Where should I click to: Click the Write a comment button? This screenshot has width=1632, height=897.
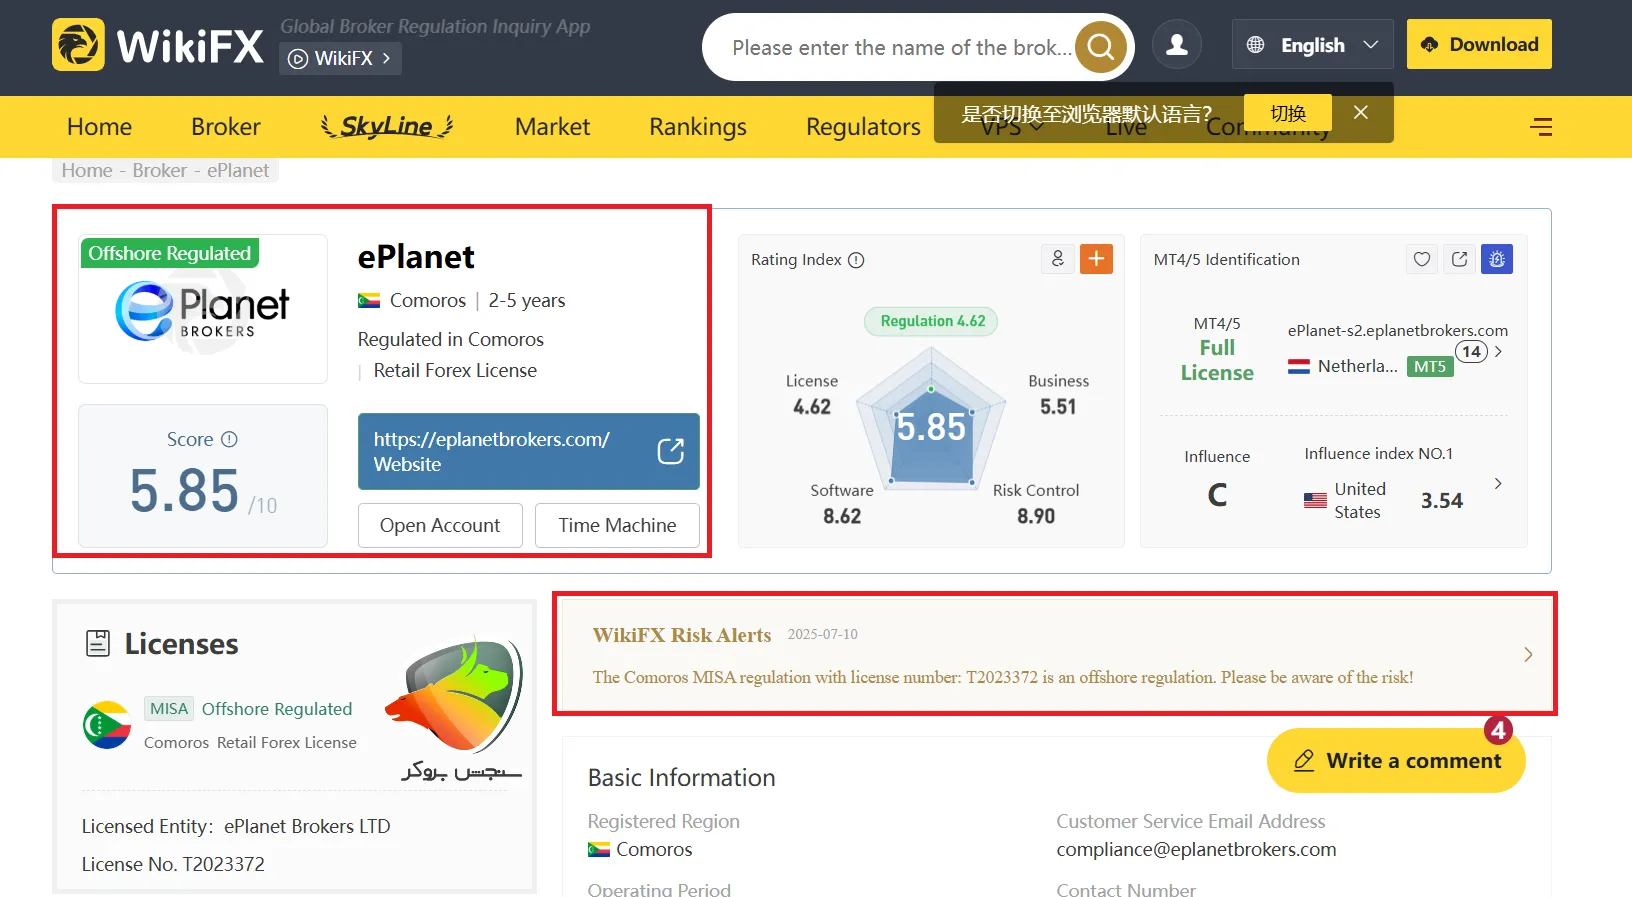pos(1396,761)
